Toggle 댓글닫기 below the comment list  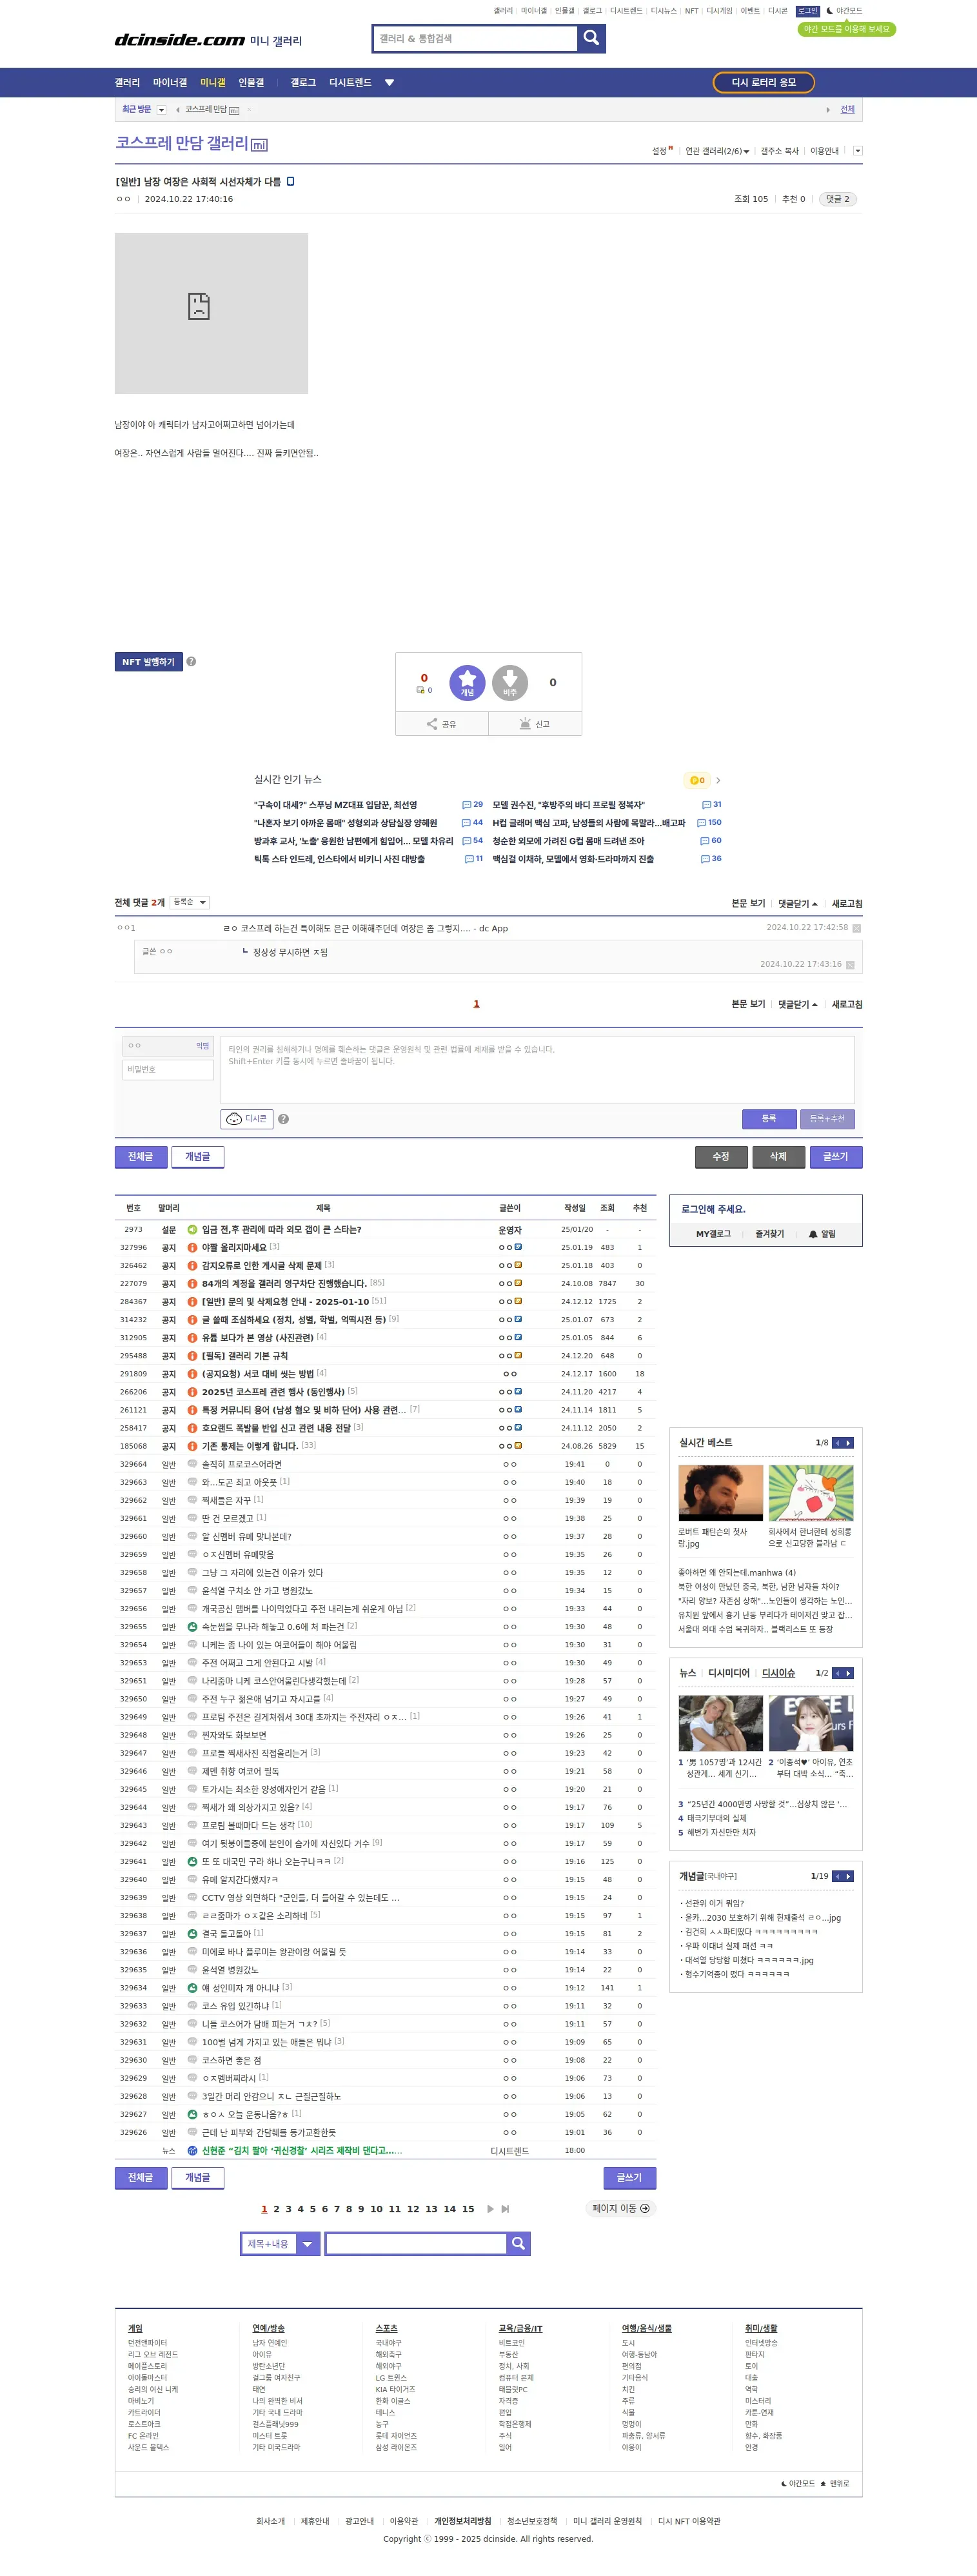tap(798, 1004)
